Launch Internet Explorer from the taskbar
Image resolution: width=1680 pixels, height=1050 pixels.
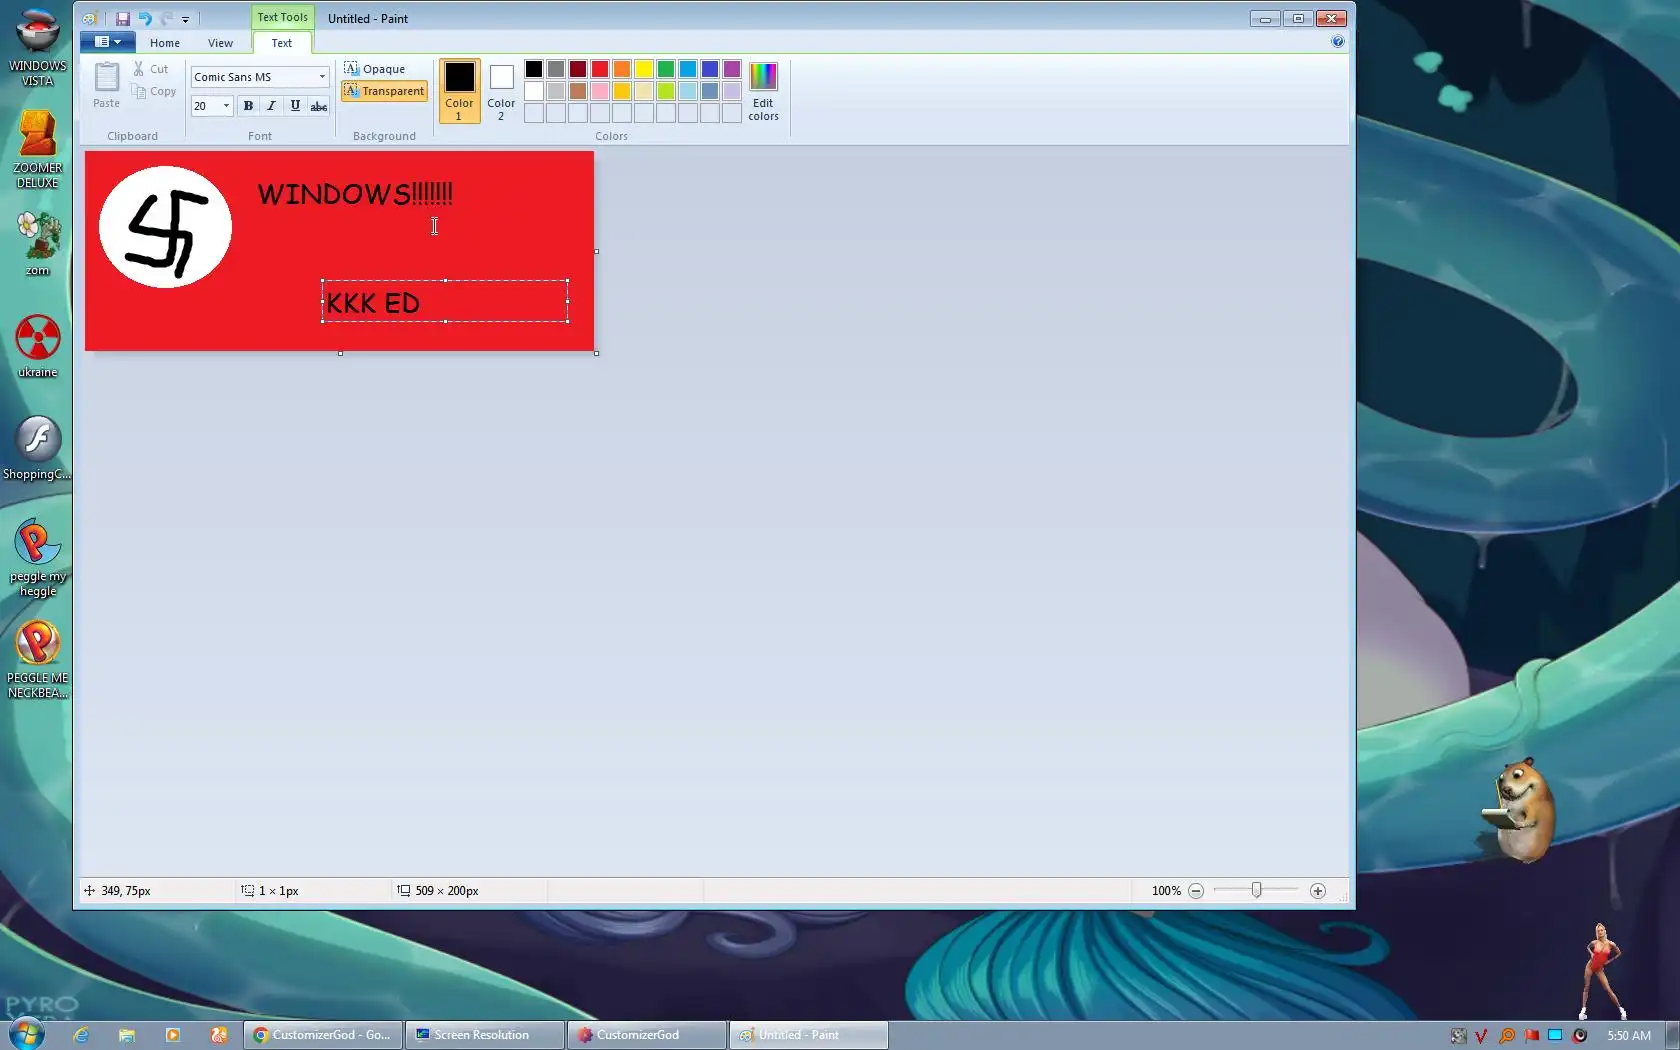81,1035
